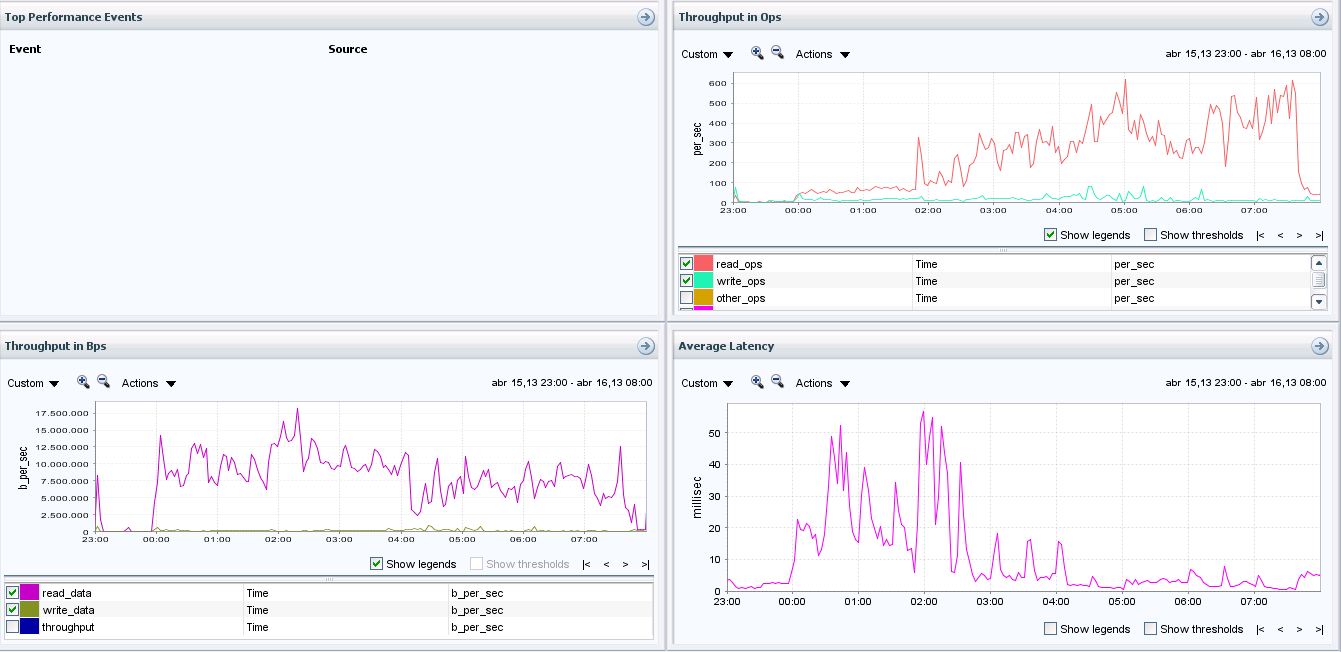Enable the throughput series checkbox
The height and width of the screenshot is (652, 1341).
[x=13, y=627]
